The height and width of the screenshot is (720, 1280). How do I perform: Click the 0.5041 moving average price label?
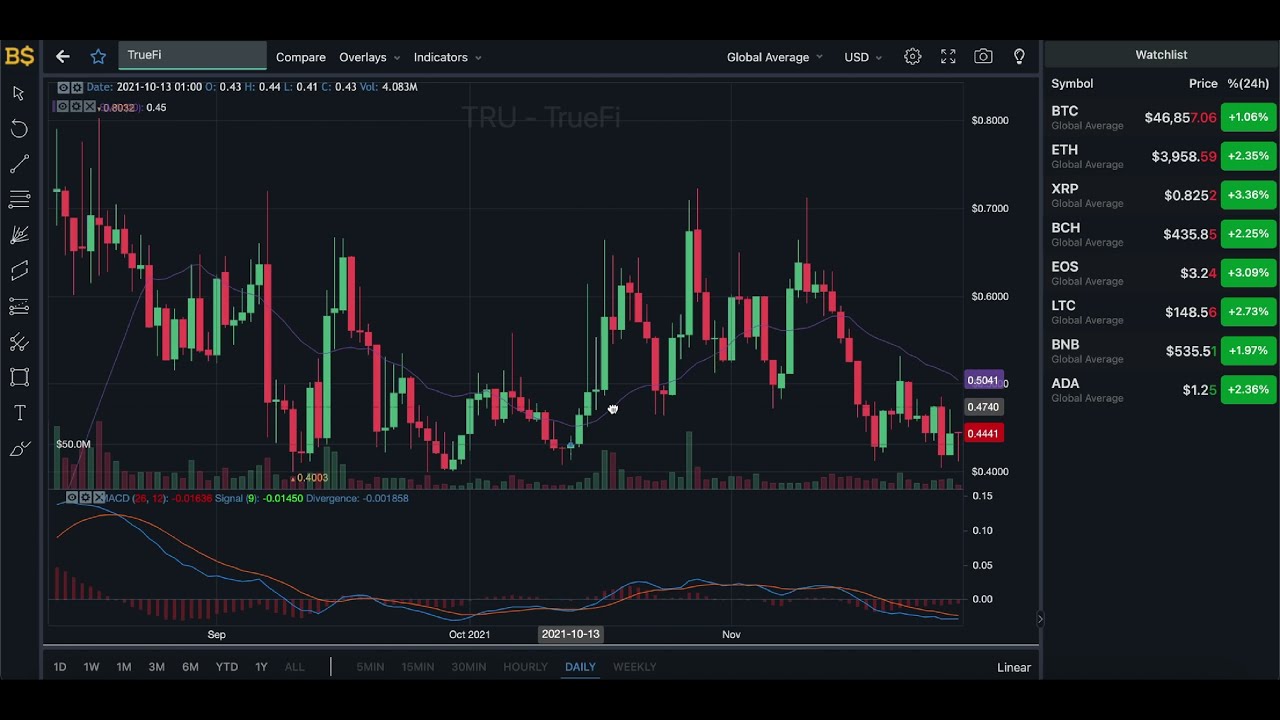[x=983, y=380]
